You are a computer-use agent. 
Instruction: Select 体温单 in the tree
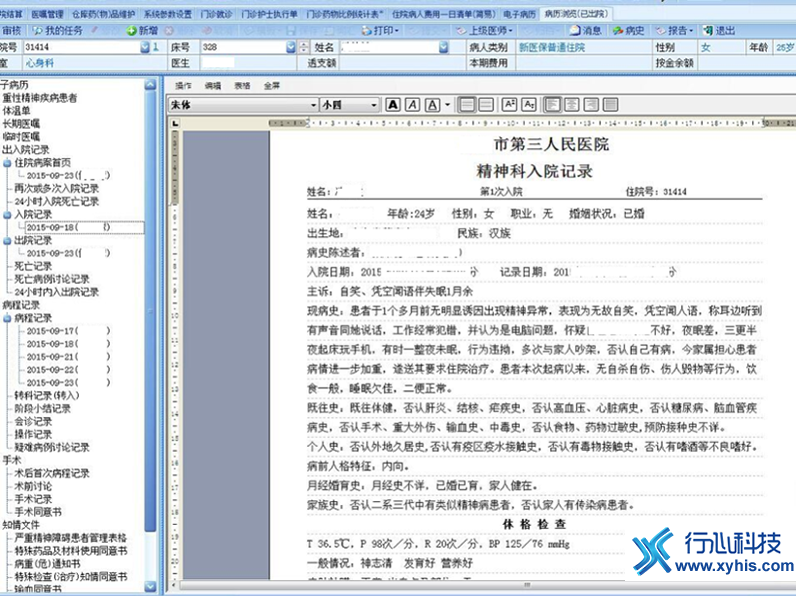click(16, 111)
